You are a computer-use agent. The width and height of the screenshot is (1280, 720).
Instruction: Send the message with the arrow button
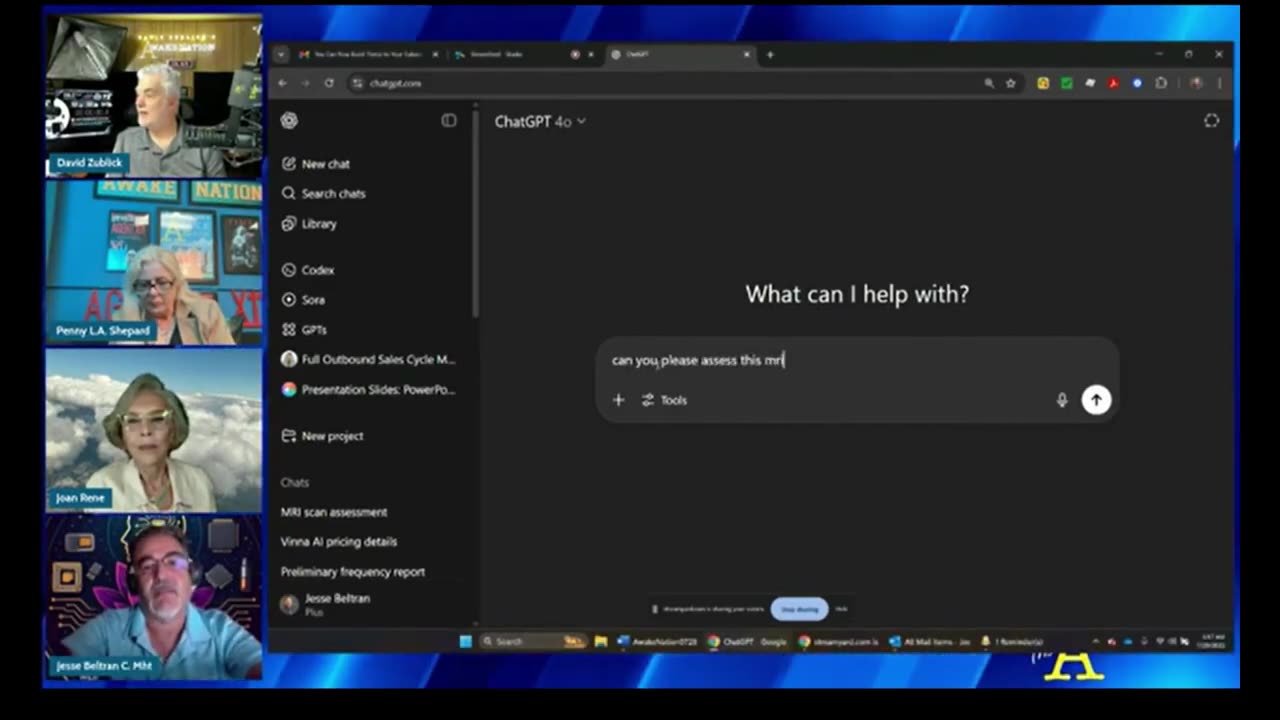click(x=1096, y=400)
